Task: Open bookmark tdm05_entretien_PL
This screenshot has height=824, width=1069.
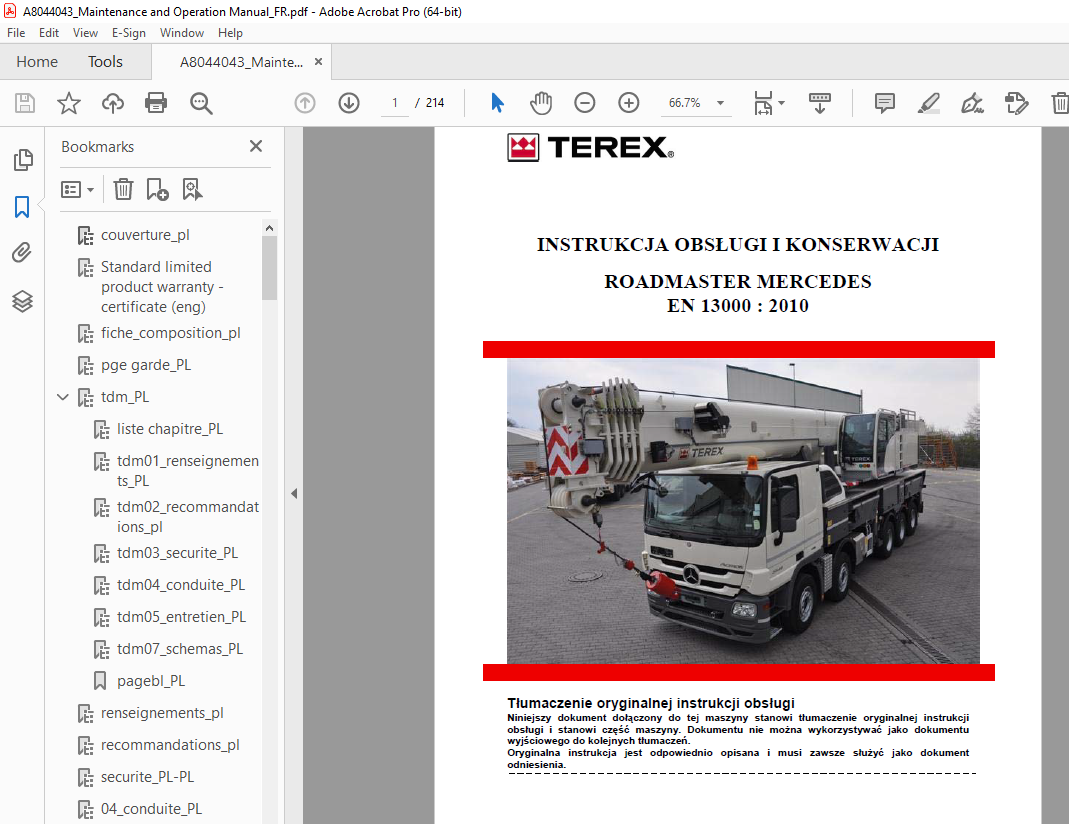Action: 181,617
